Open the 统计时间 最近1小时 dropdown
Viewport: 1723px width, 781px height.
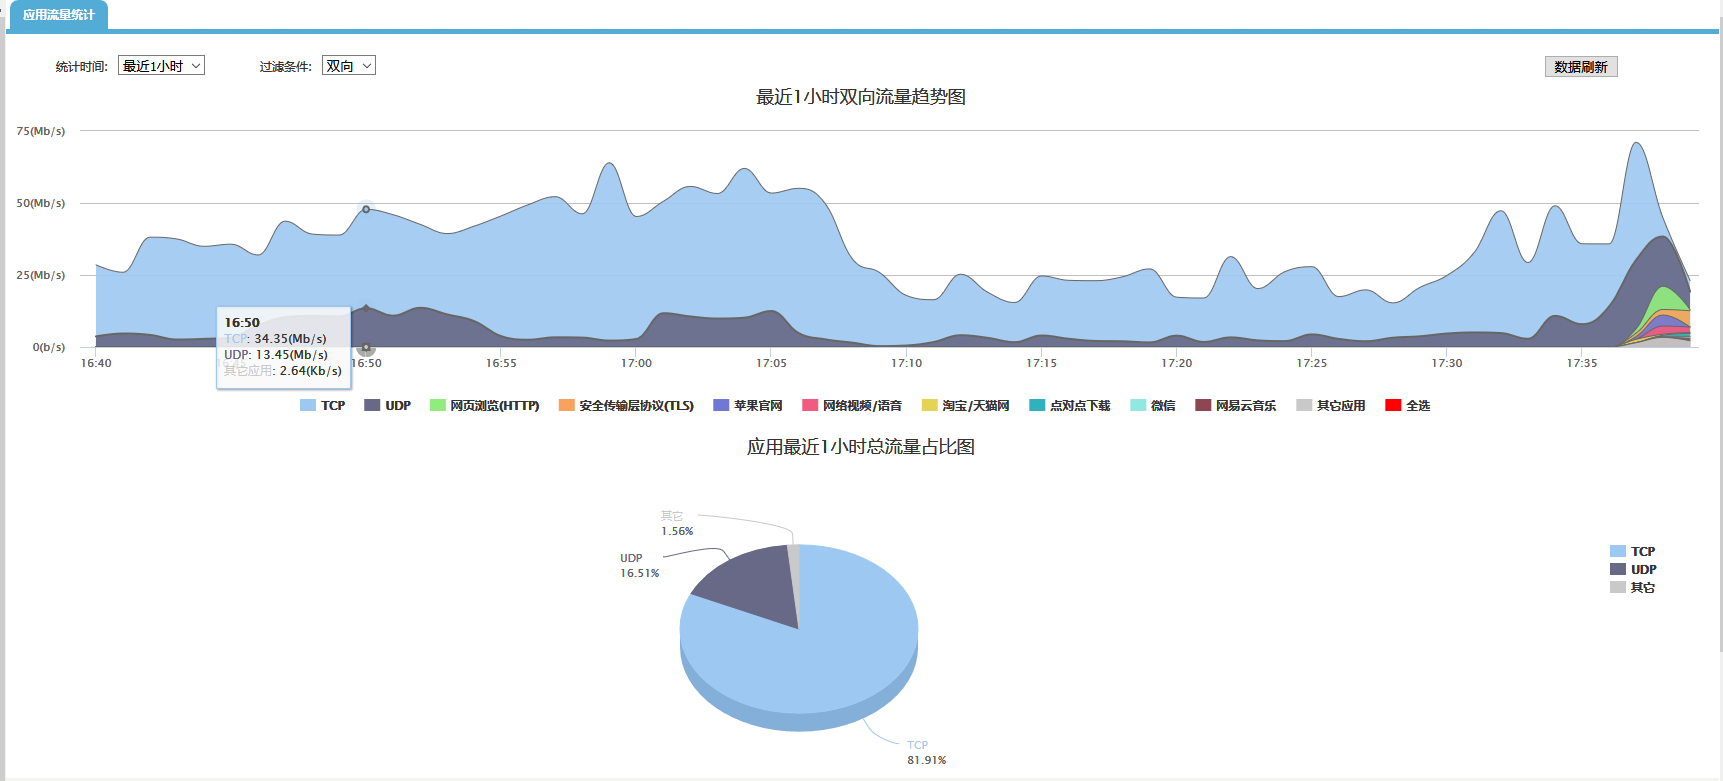(161, 65)
